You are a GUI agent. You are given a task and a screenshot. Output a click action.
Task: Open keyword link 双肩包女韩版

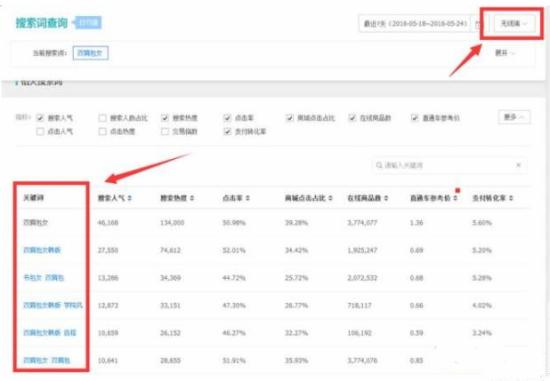pos(42,250)
